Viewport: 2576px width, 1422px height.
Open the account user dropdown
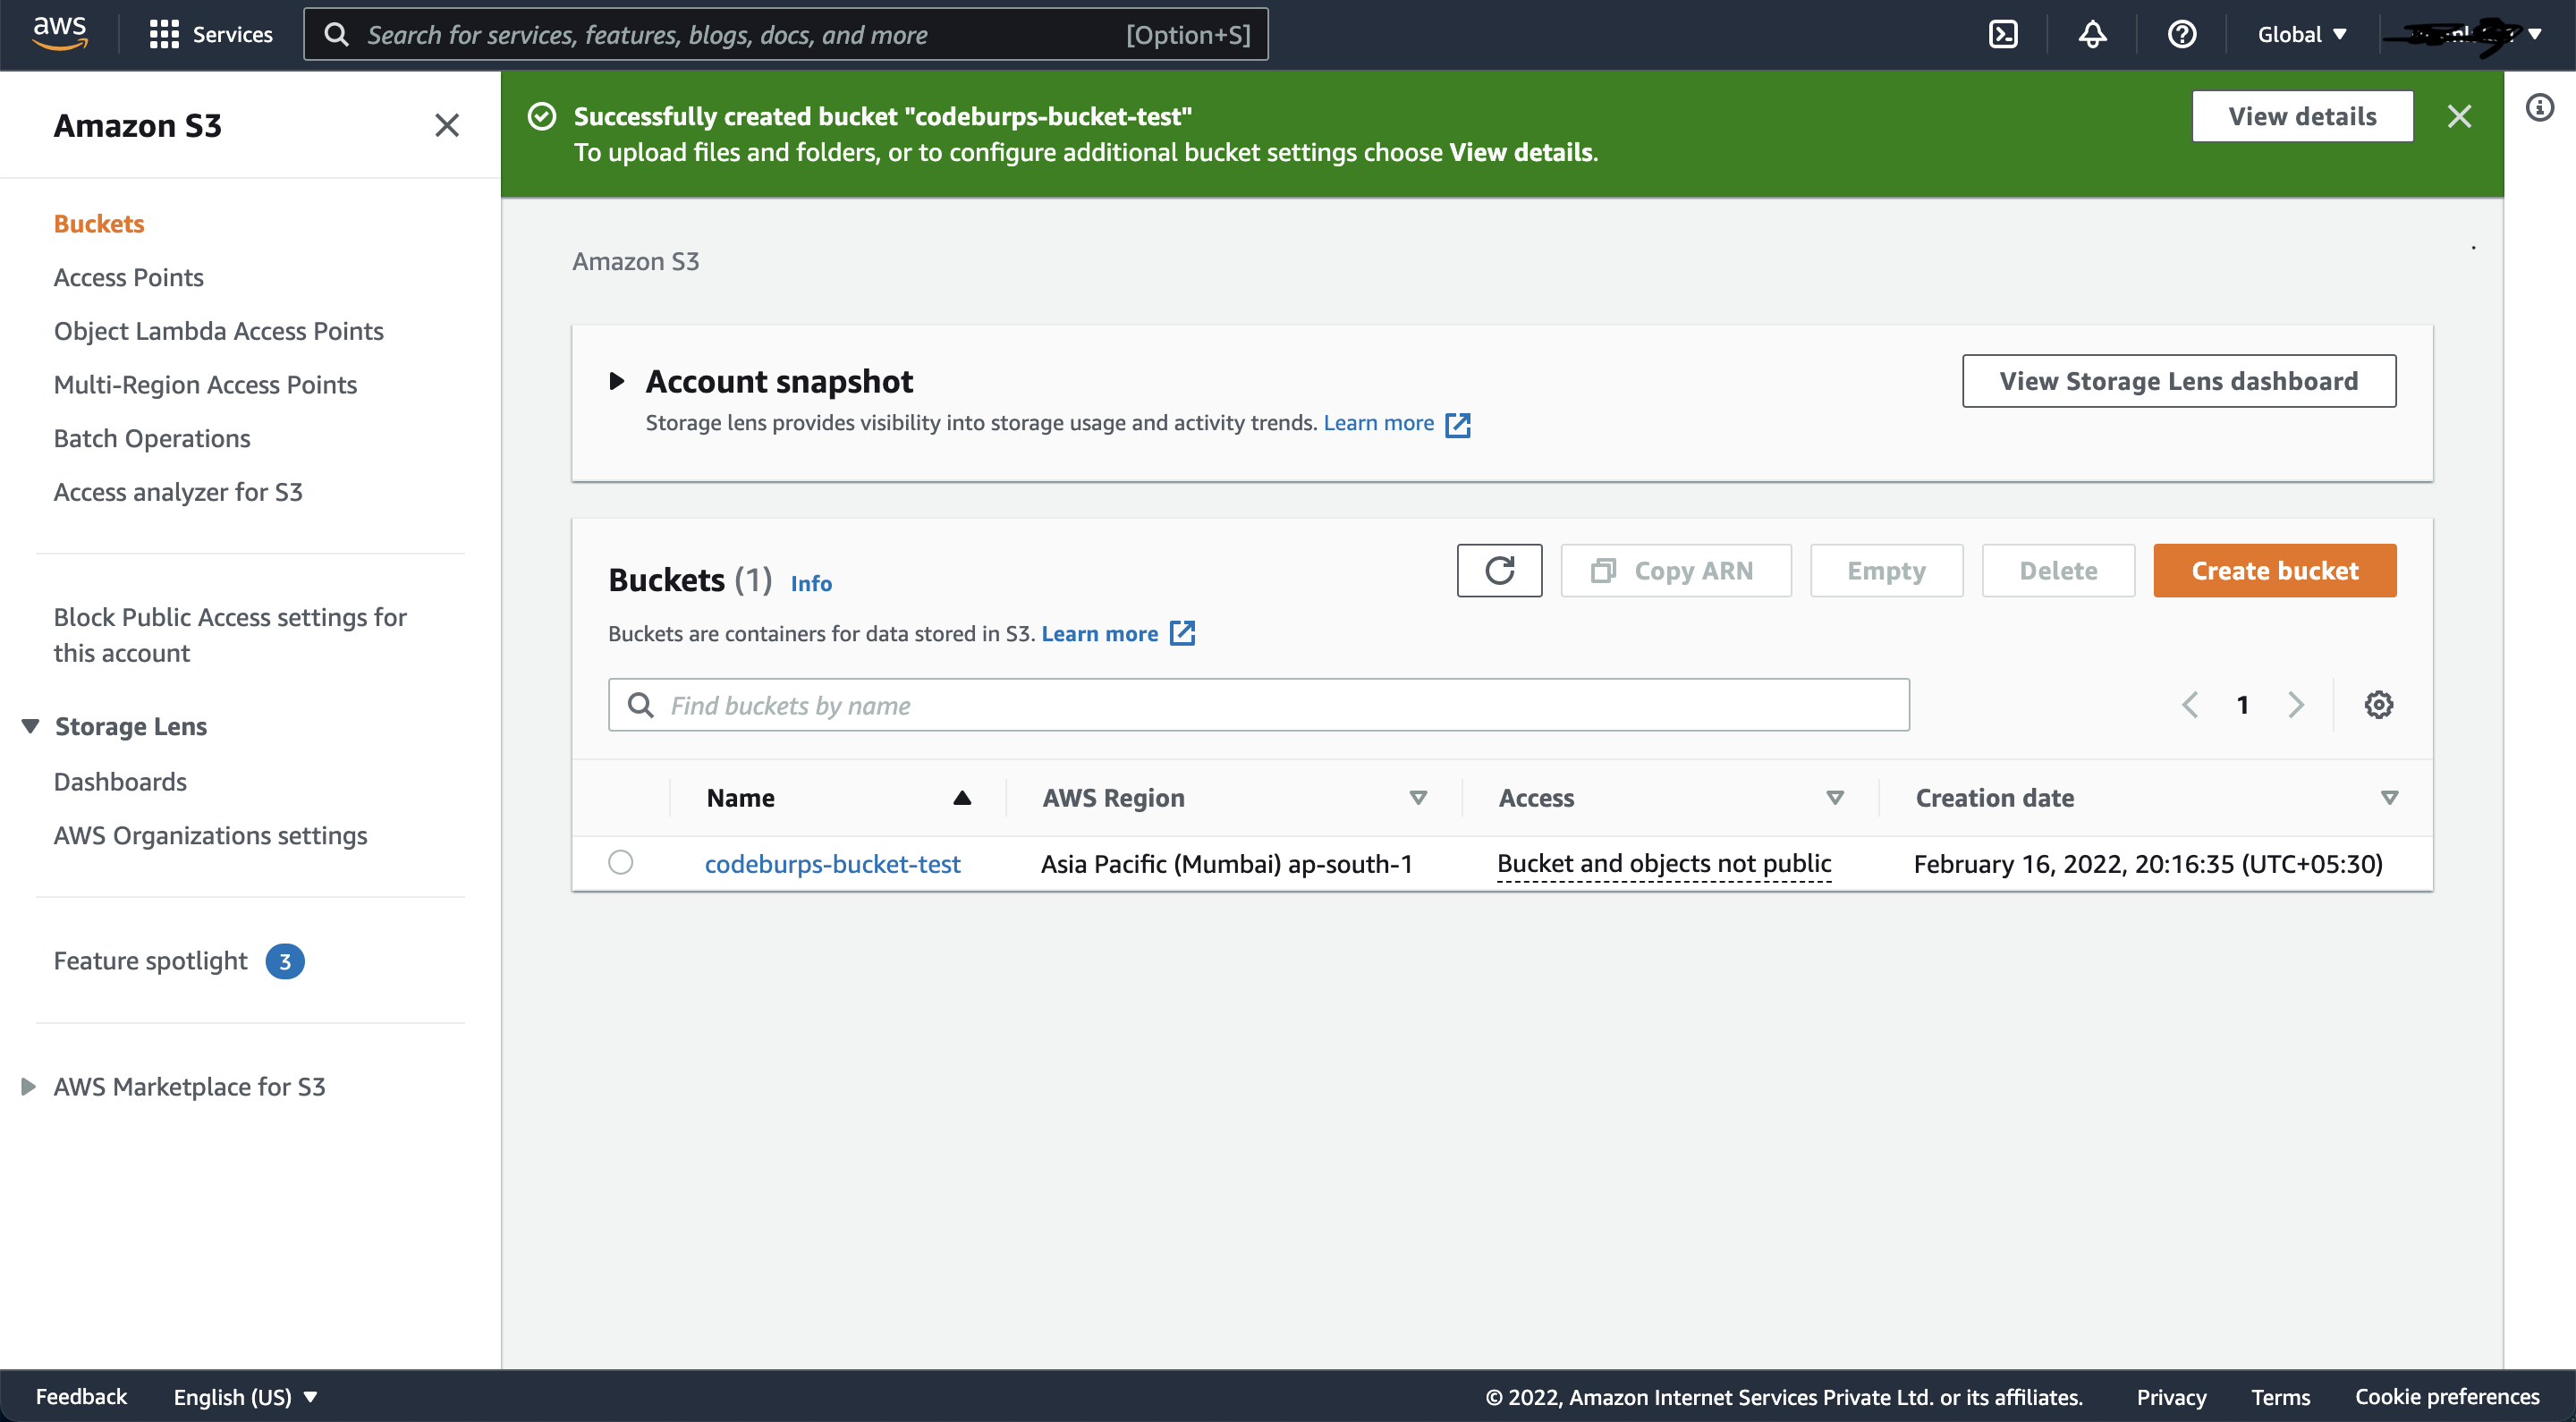pos(2466,35)
